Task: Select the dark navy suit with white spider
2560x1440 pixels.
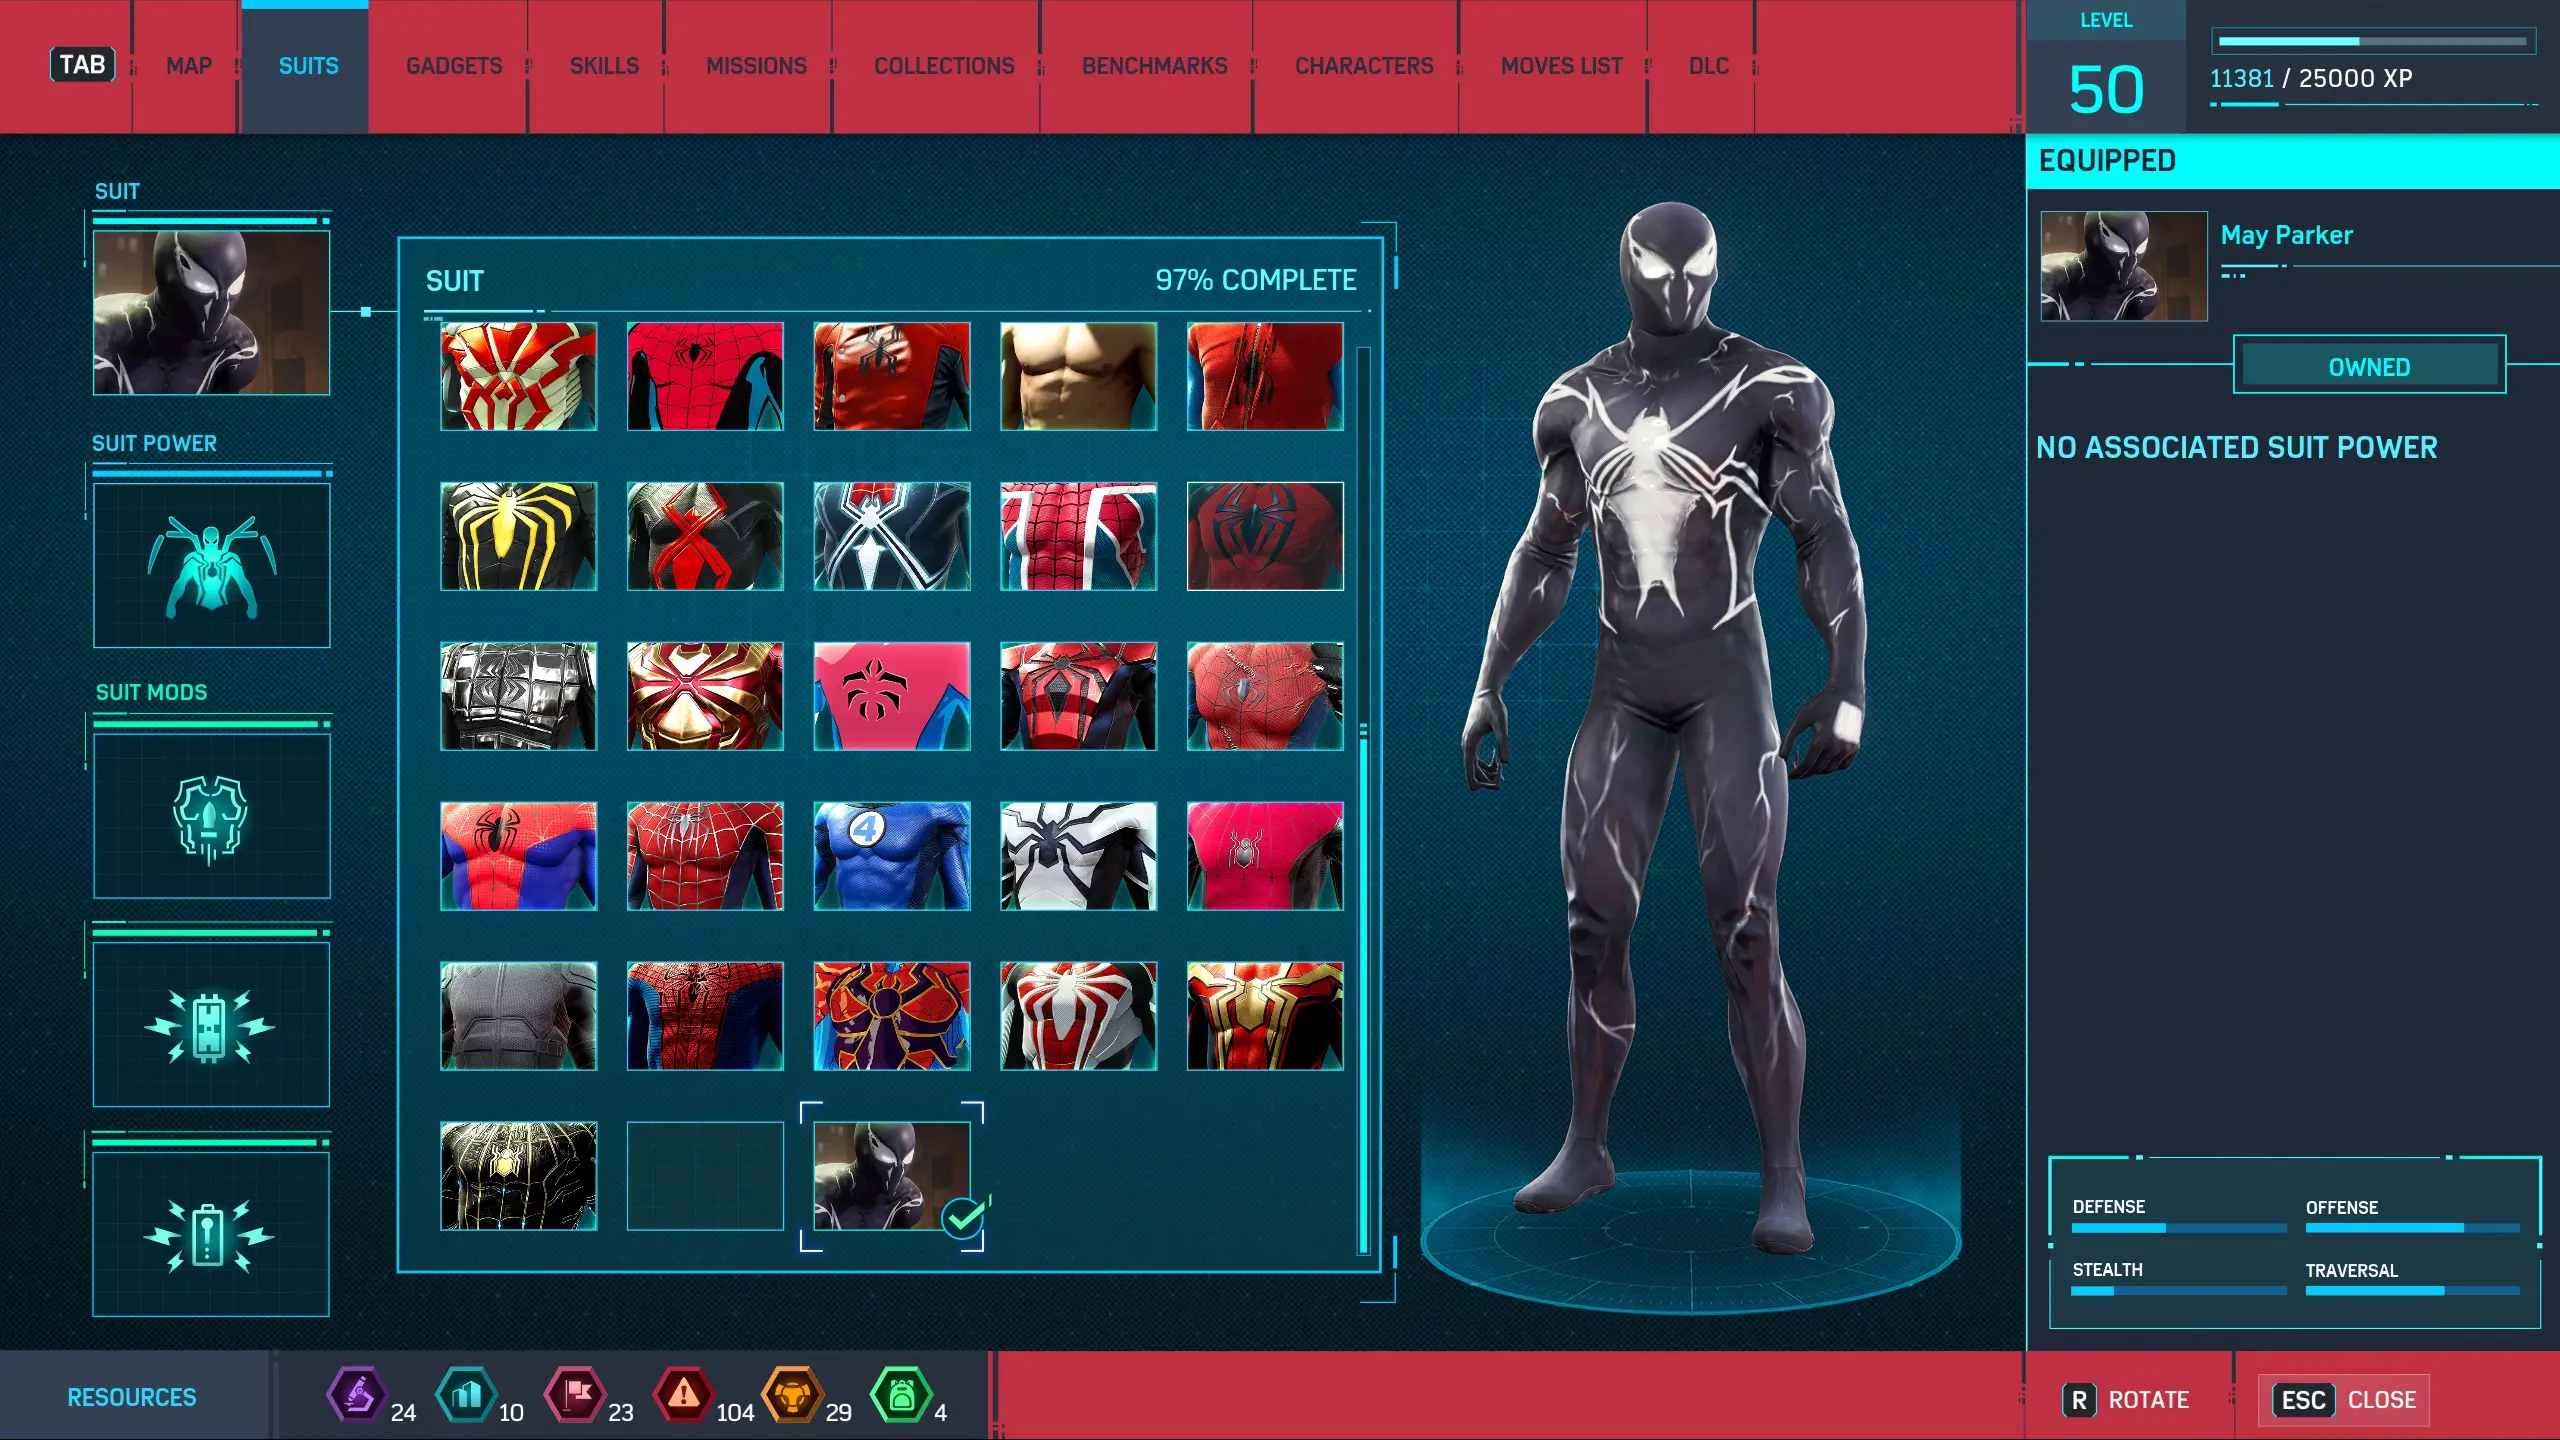Action: click(x=891, y=536)
